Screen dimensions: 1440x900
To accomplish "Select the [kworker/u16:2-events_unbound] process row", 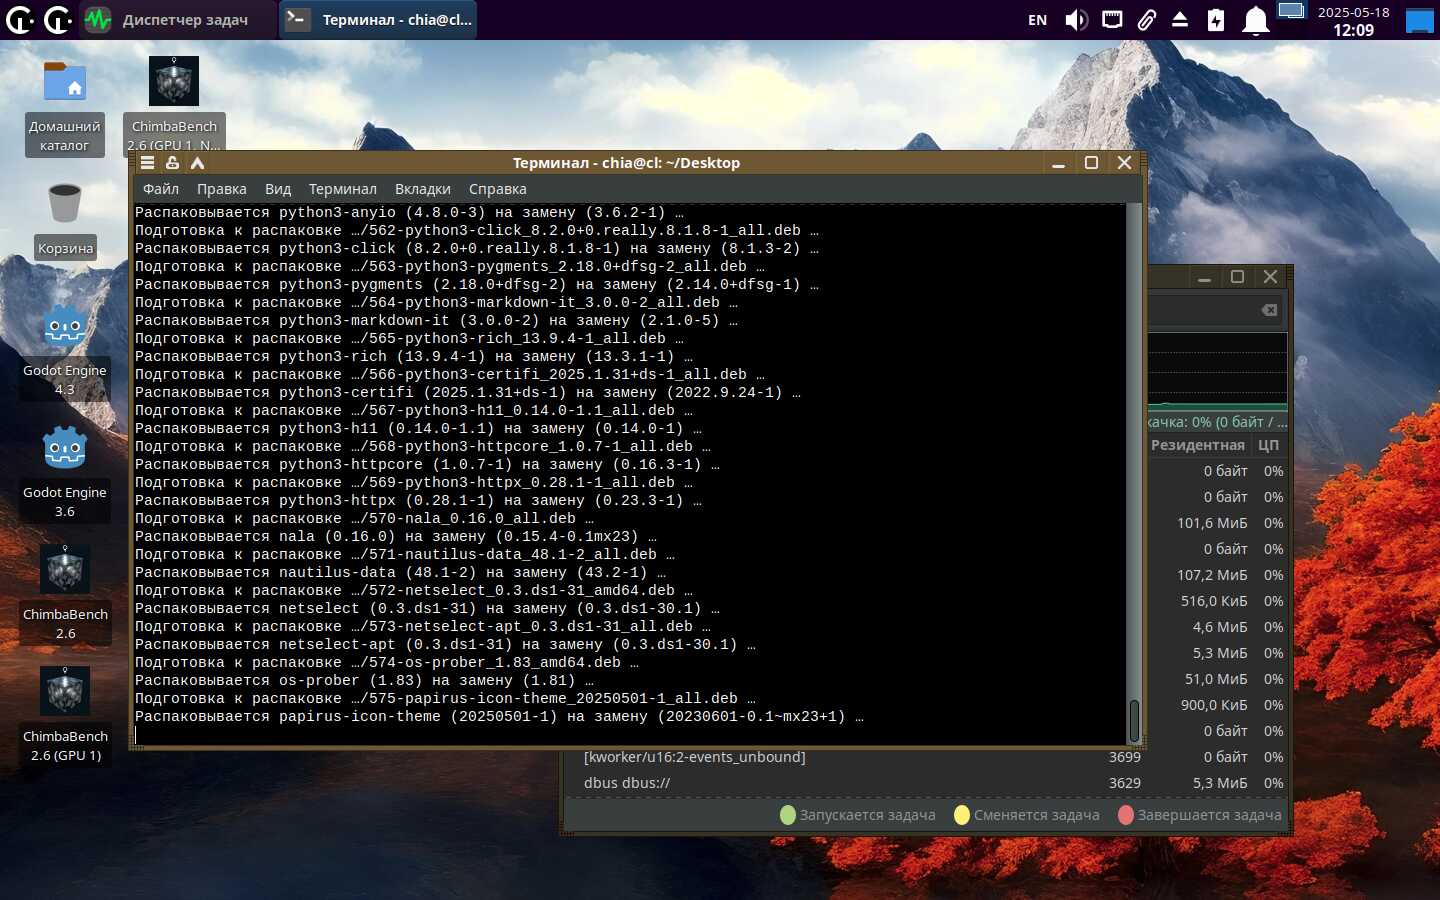I will 926,757.
